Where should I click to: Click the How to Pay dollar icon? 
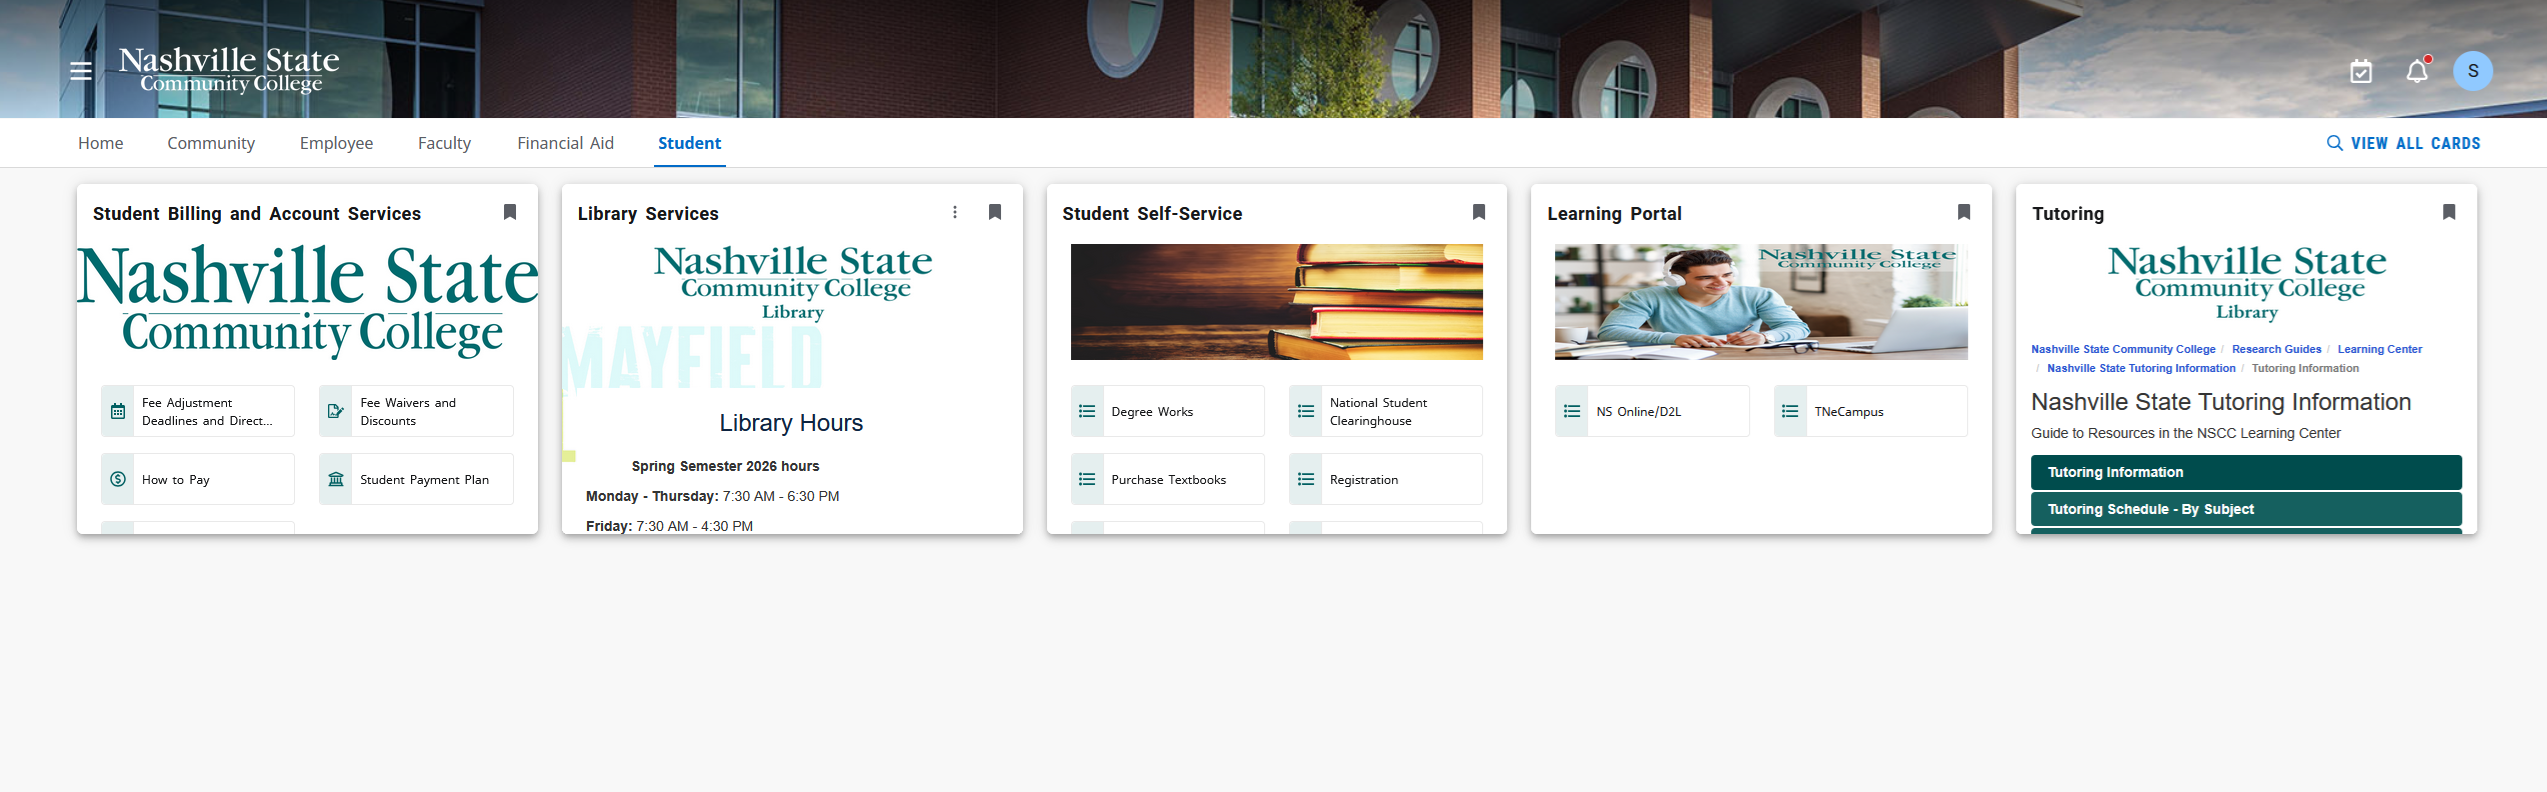click(118, 479)
